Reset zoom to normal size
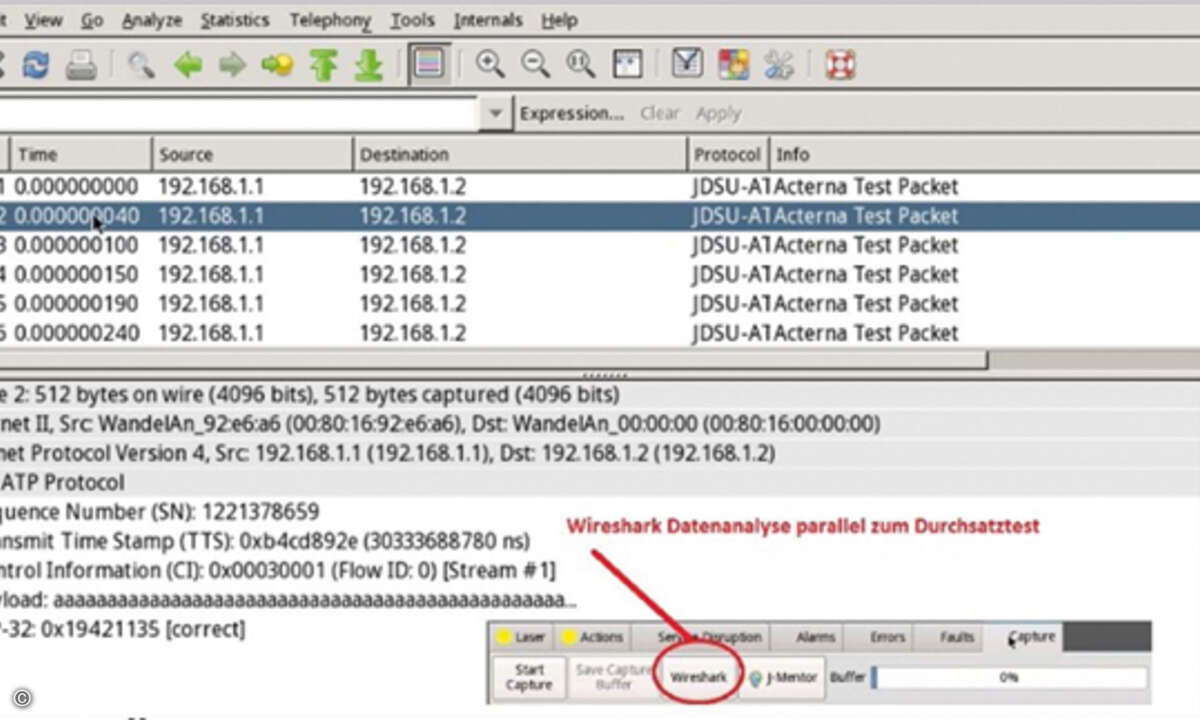 581,66
